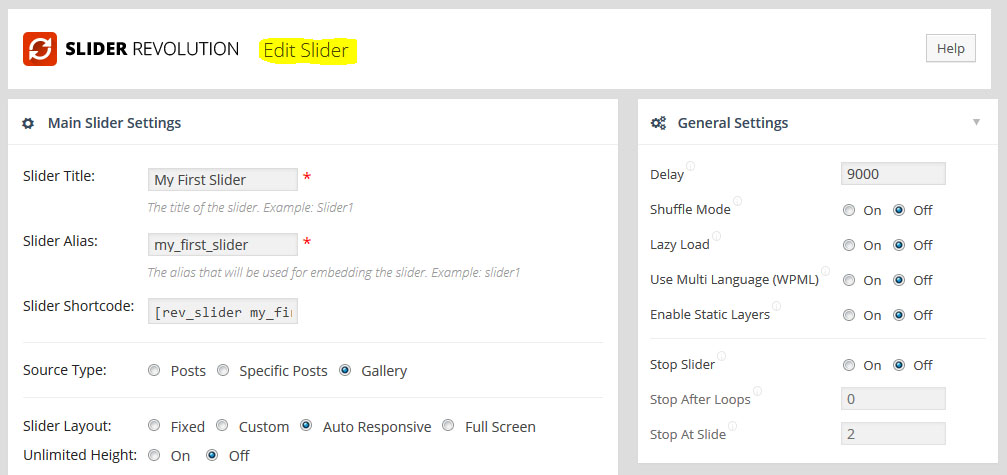The width and height of the screenshot is (1007, 475).
Task: Click the Main Slider Settings gear icon
Action: [28, 124]
